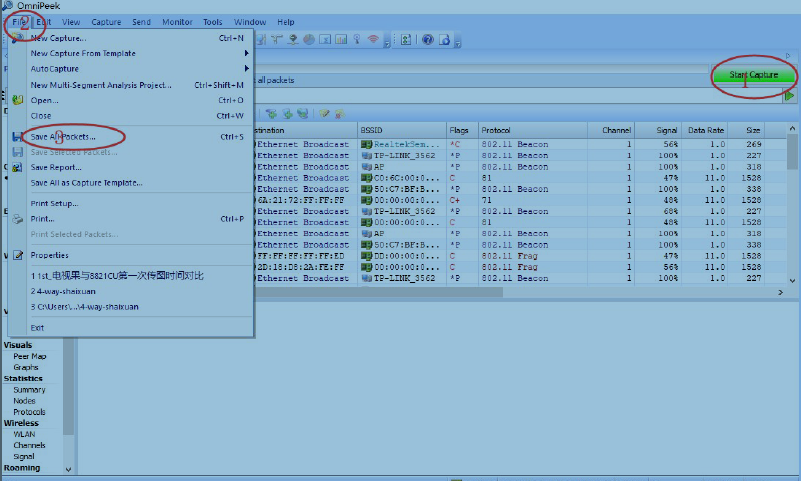Viewport: 801px width, 481px height.
Task: Click the Open folder icon in menu
Action: (x=18, y=100)
